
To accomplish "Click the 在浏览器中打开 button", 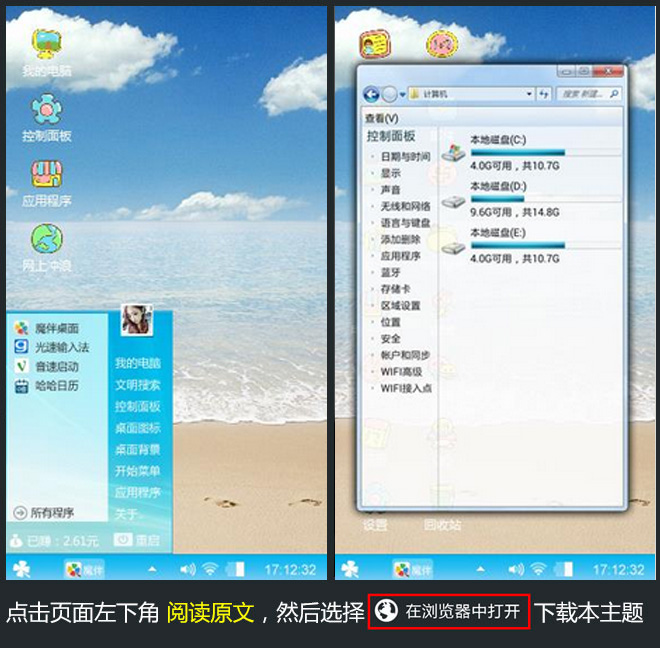I will pyautogui.click(x=449, y=612).
